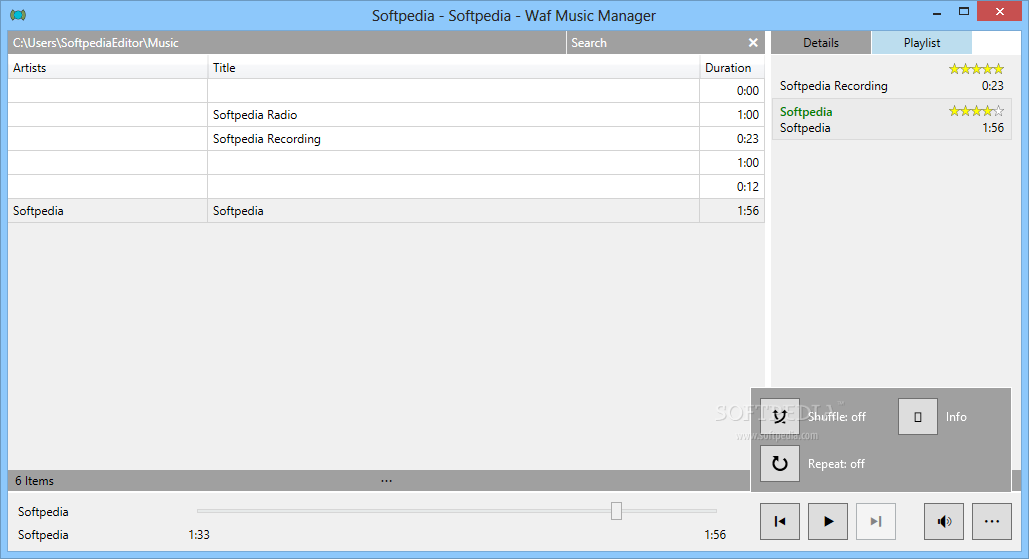Click the total time 1:56 under the slider

click(715, 535)
